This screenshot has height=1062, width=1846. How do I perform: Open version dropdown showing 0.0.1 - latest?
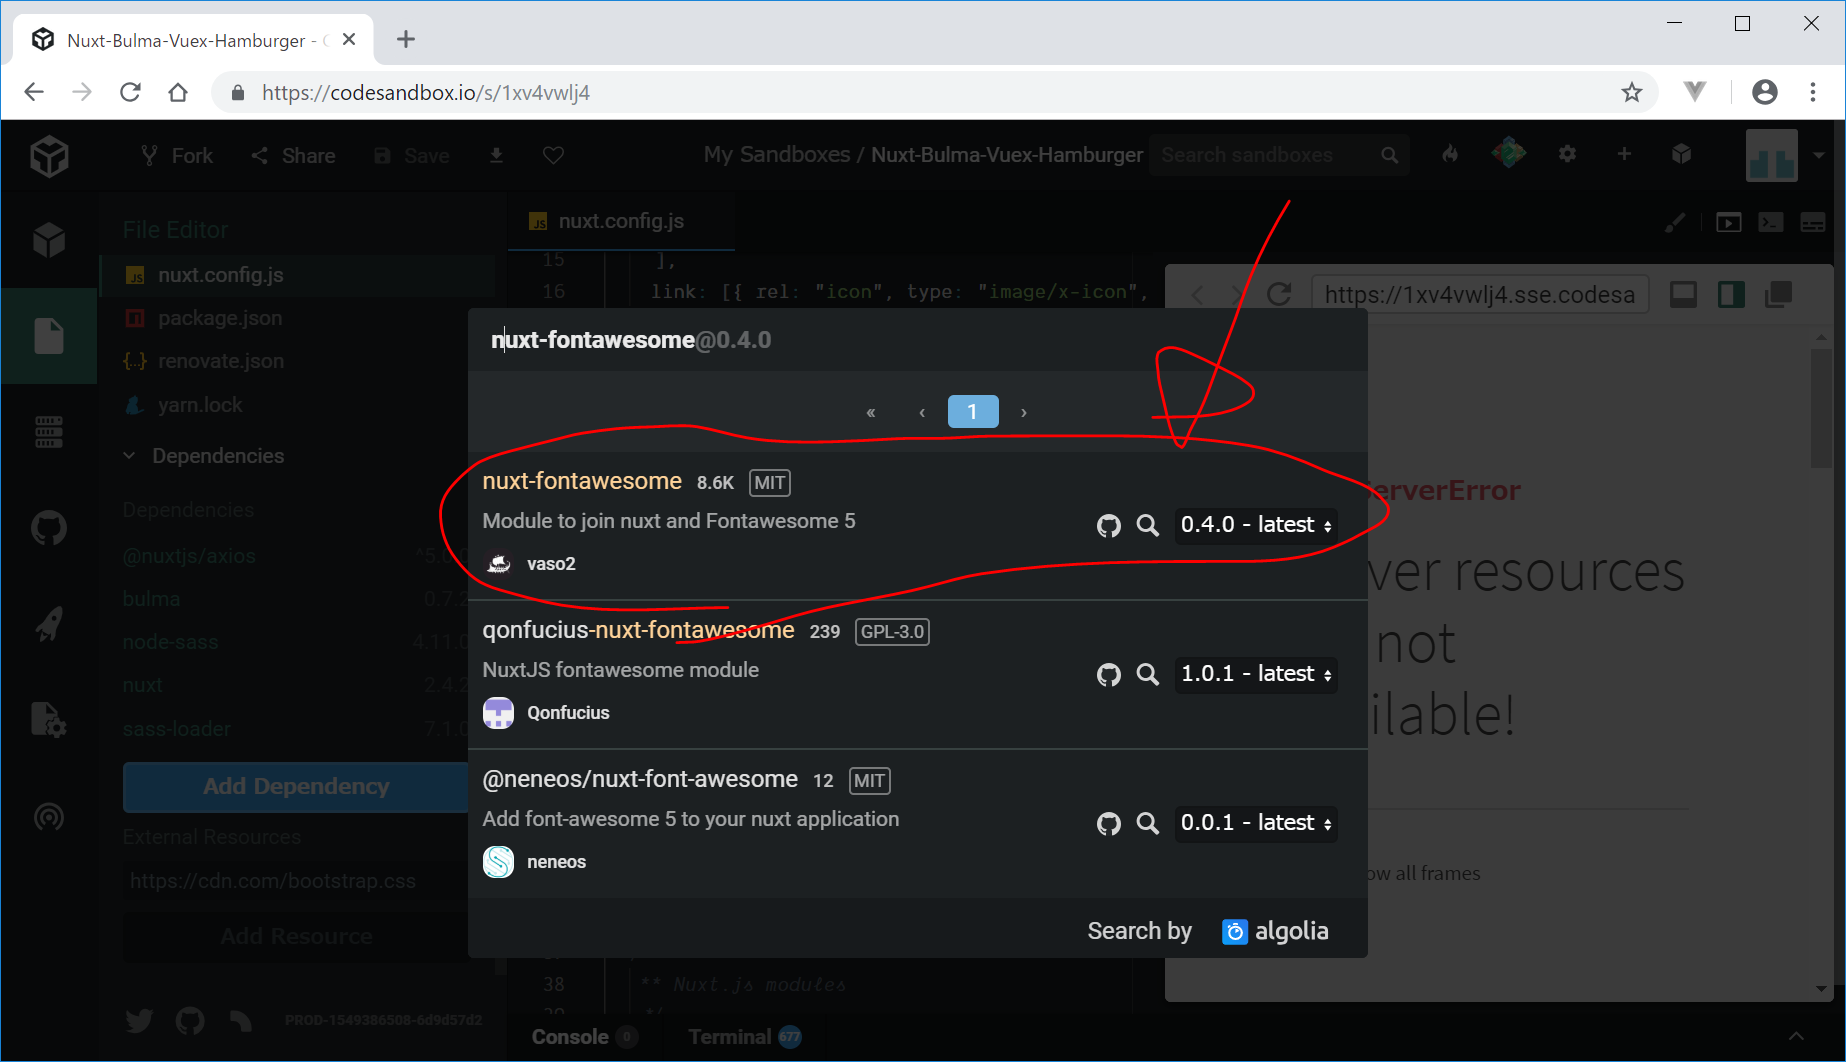[x=1256, y=823]
